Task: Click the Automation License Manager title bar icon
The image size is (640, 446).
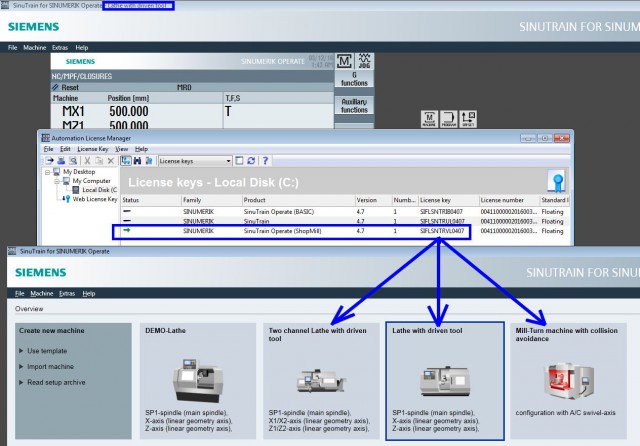Action: coord(45,138)
